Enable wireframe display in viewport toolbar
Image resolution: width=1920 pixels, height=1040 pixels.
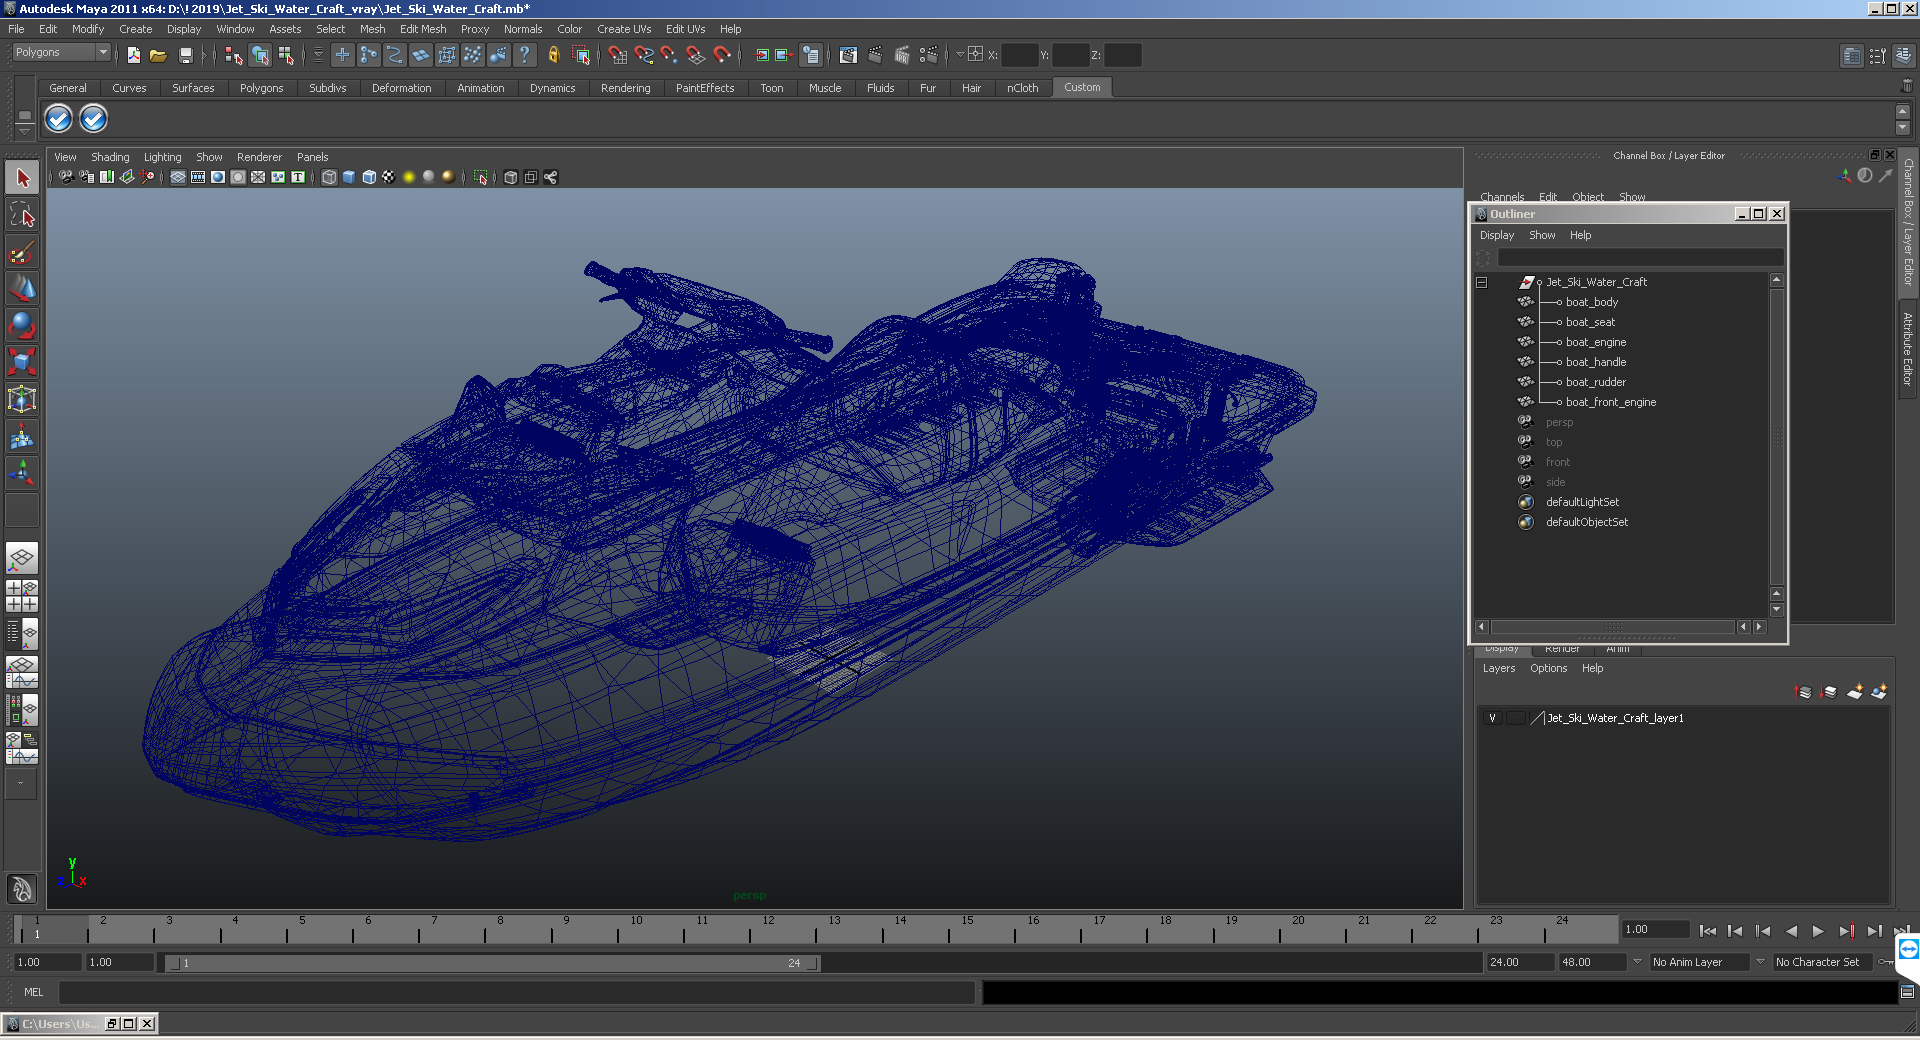click(x=329, y=177)
